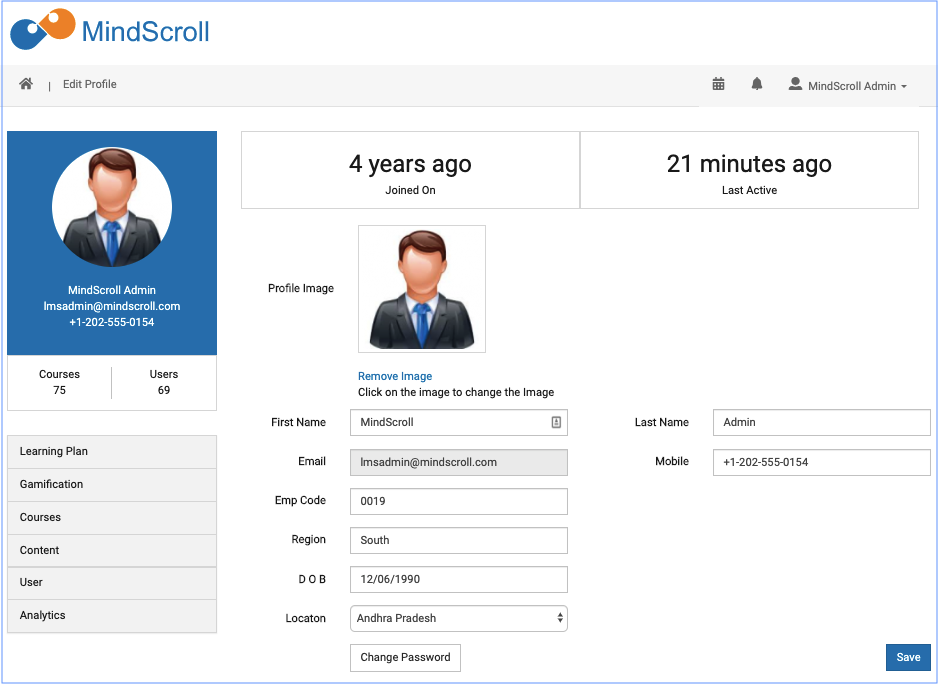Go to the Home icon
The height and width of the screenshot is (685, 938).
click(x=26, y=84)
